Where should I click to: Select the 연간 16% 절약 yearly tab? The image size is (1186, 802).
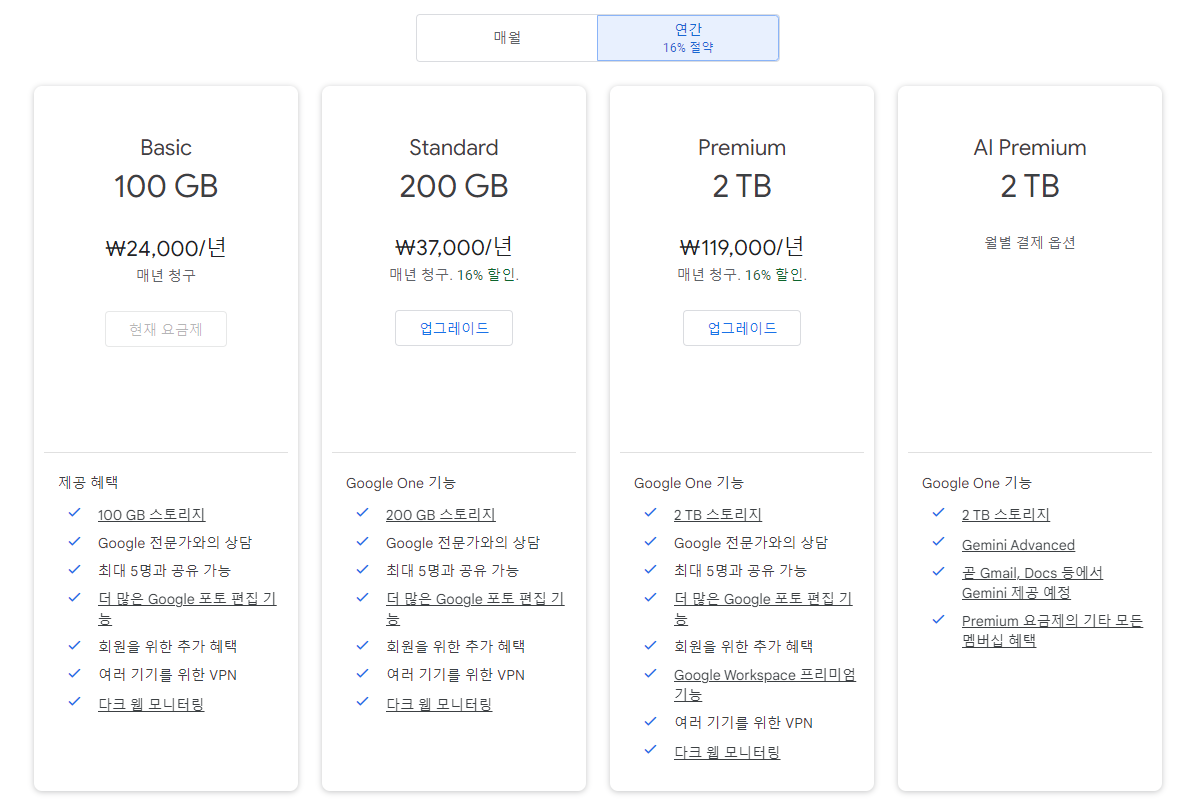coord(688,38)
